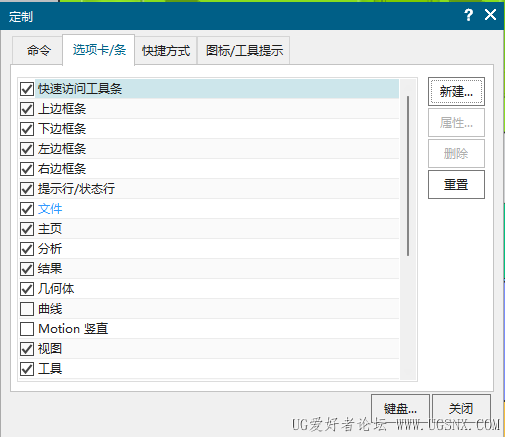Open the 键盘... settings button
This screenshot has height=437, width=505.
[x=400, y=408]
